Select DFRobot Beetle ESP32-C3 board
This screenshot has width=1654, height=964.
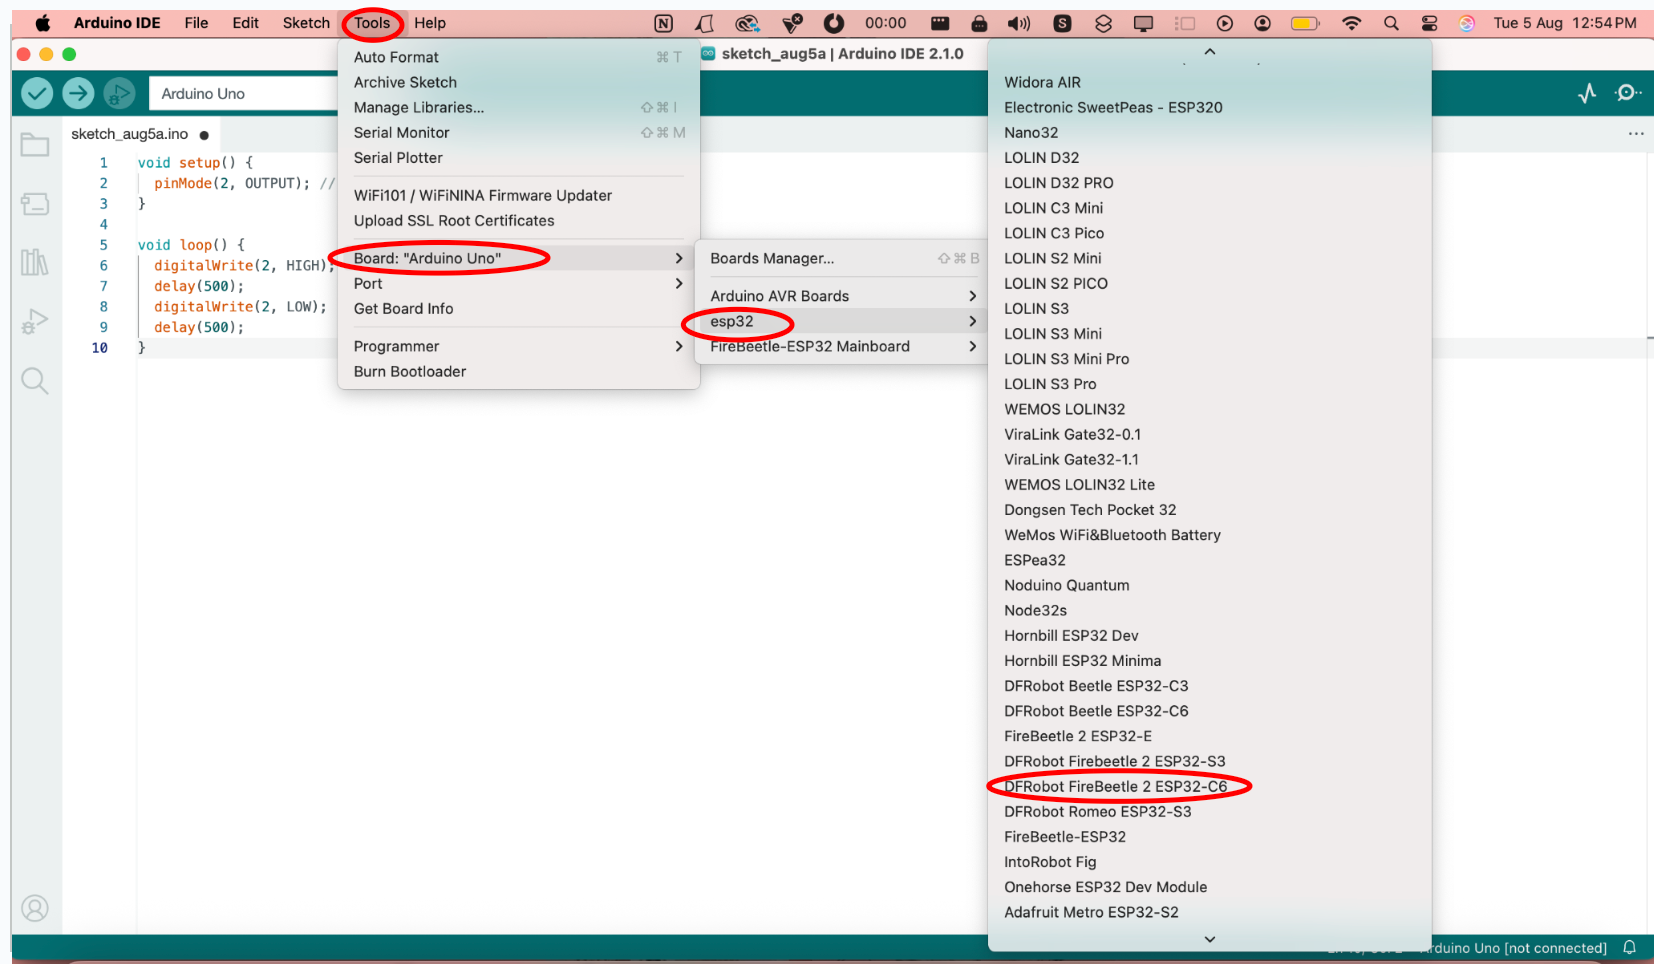tap(1210, 686)
